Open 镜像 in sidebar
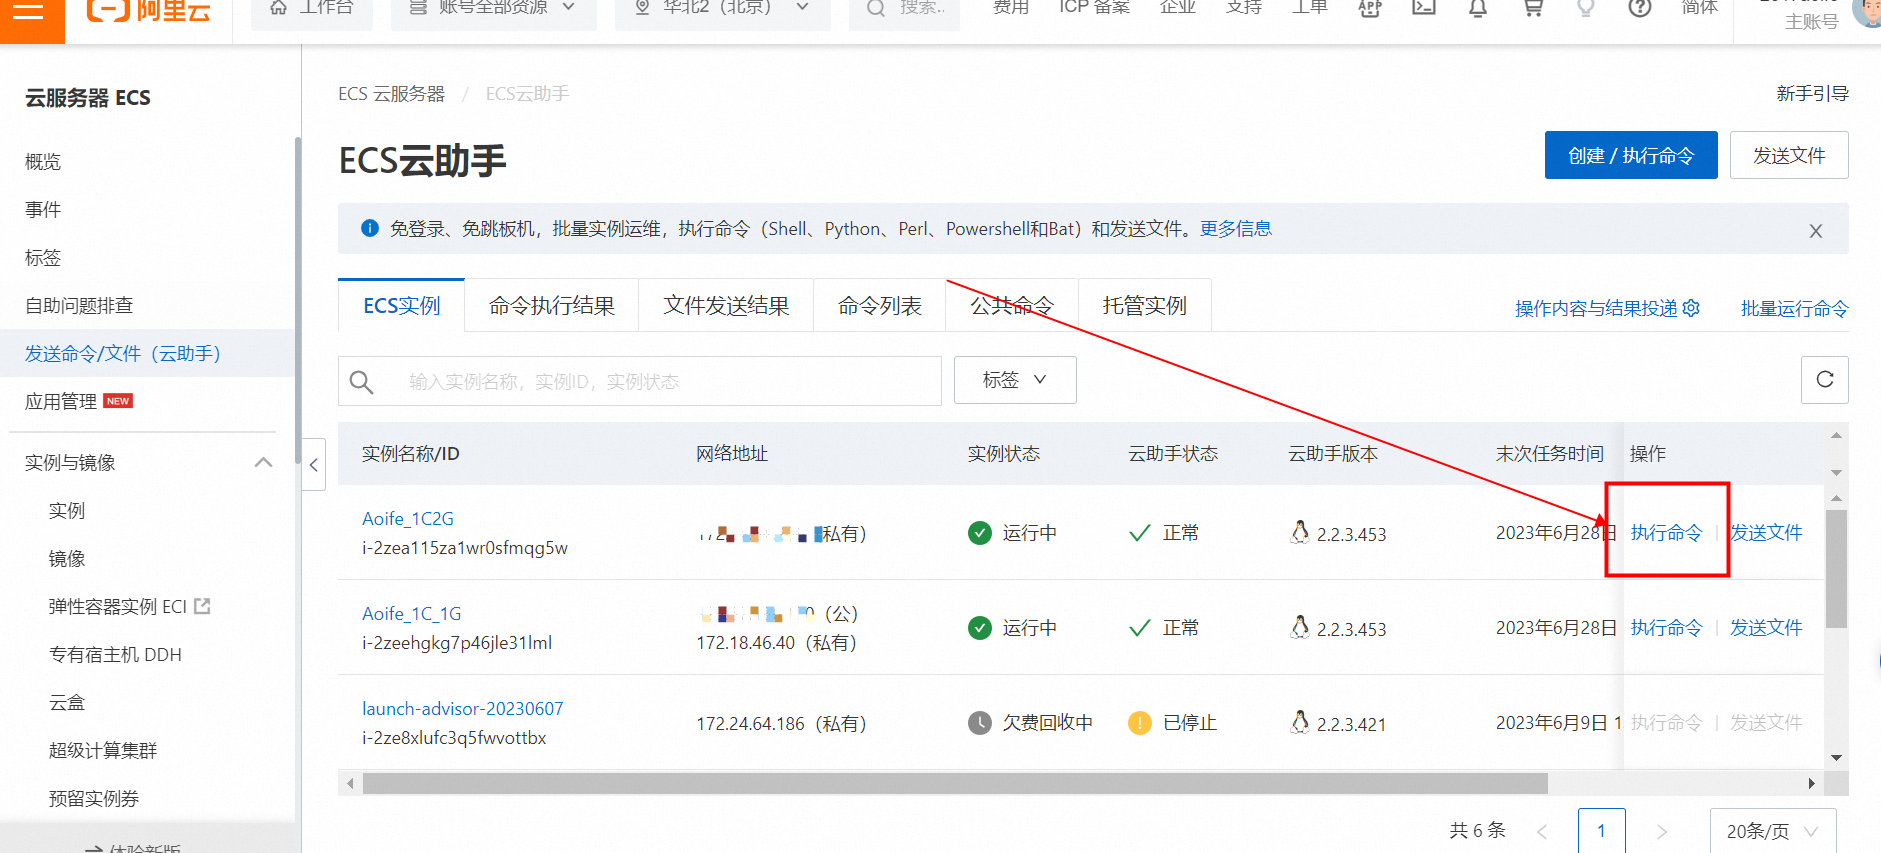The width and height of the screenshot is (1881, 853). [67, 559]
